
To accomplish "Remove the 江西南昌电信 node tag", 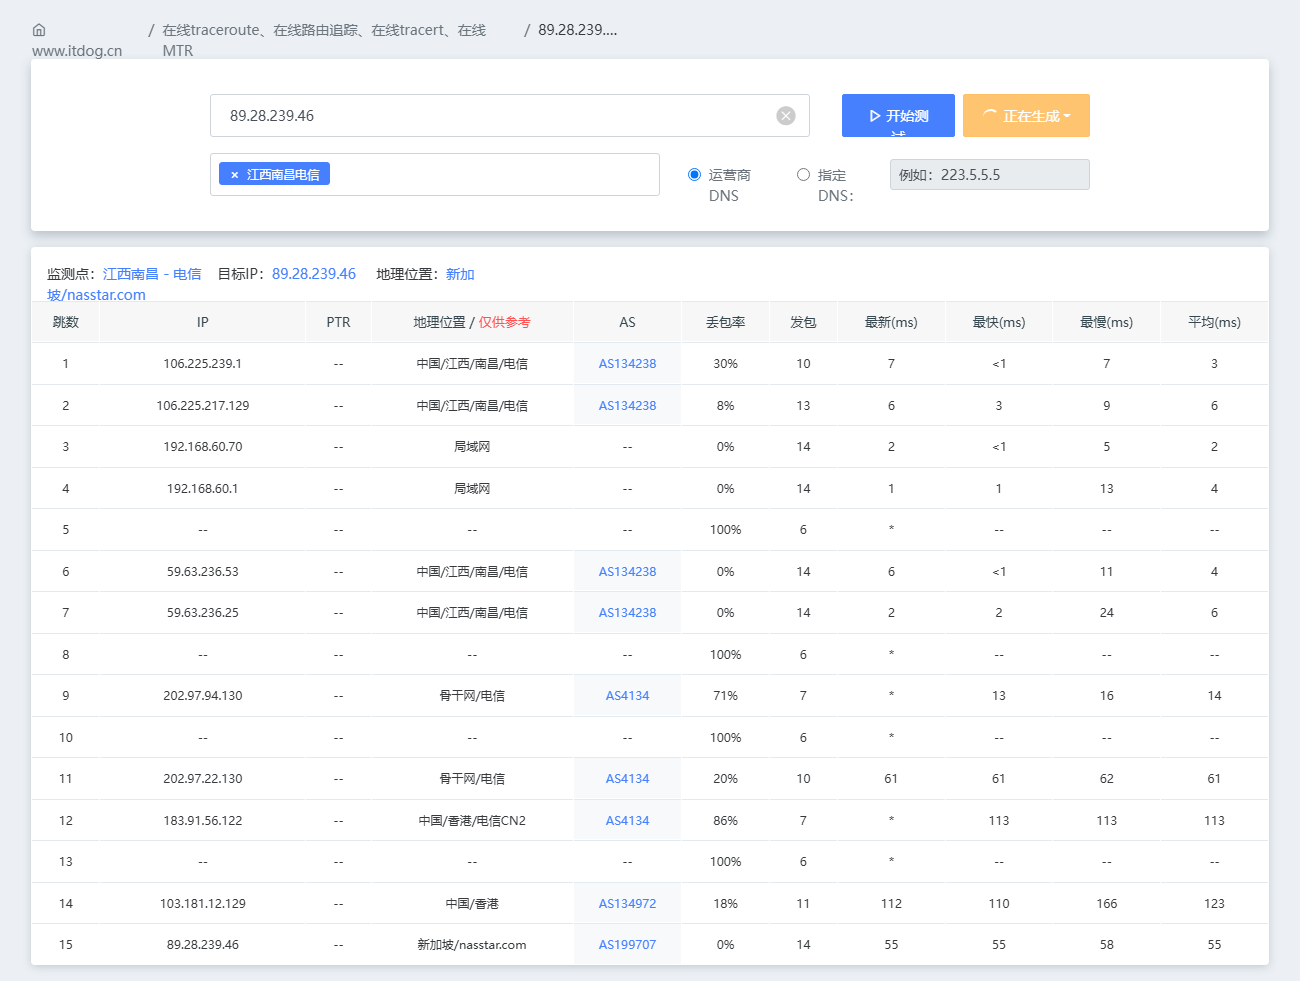I will point(235,175).
